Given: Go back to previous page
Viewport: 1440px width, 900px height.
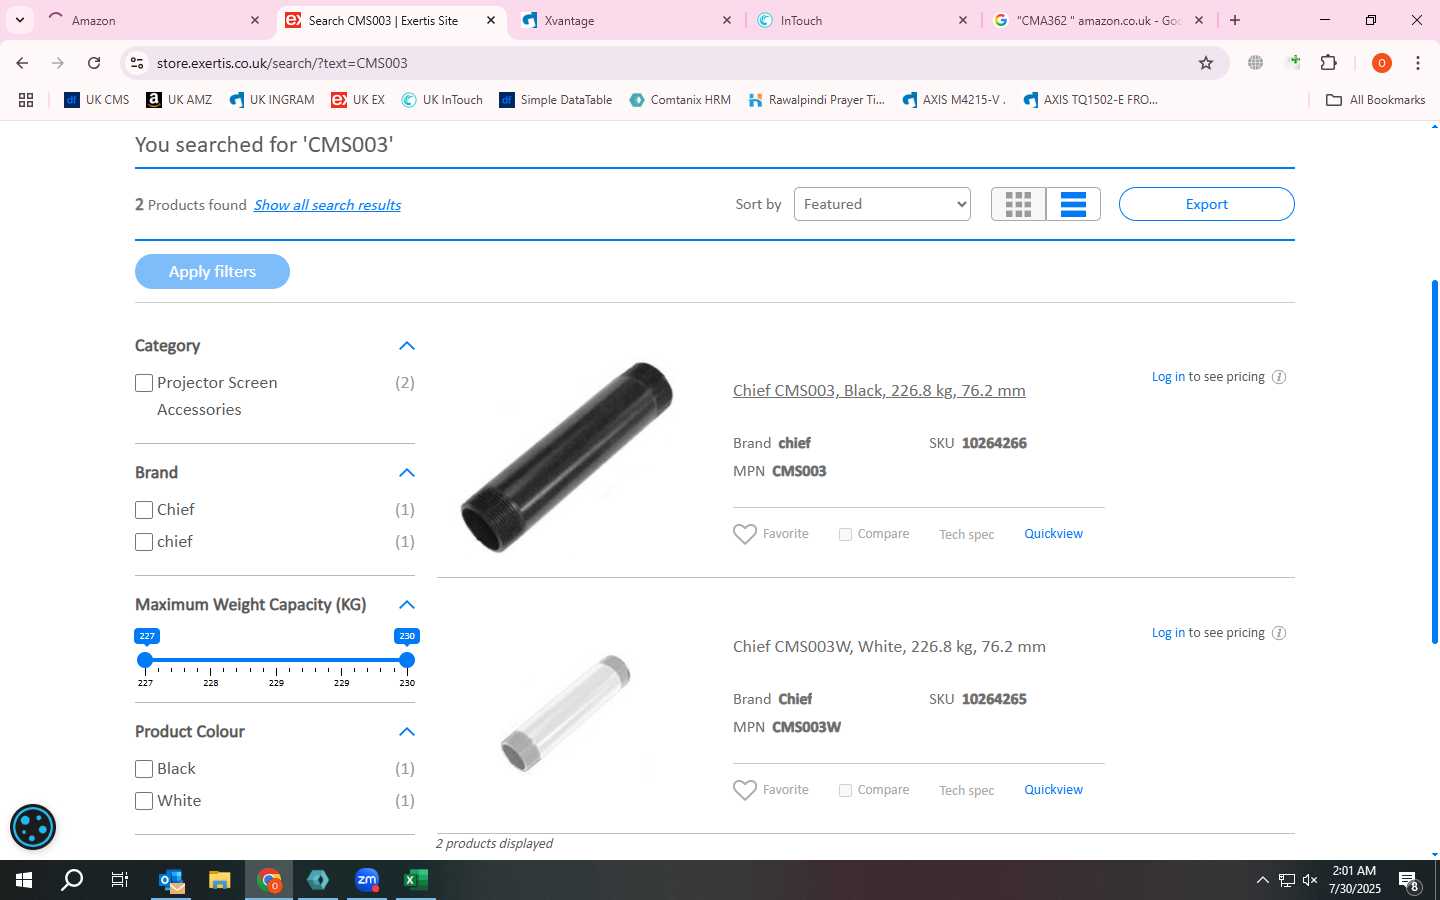Looking at the screenshot, I should pos(22,63).
